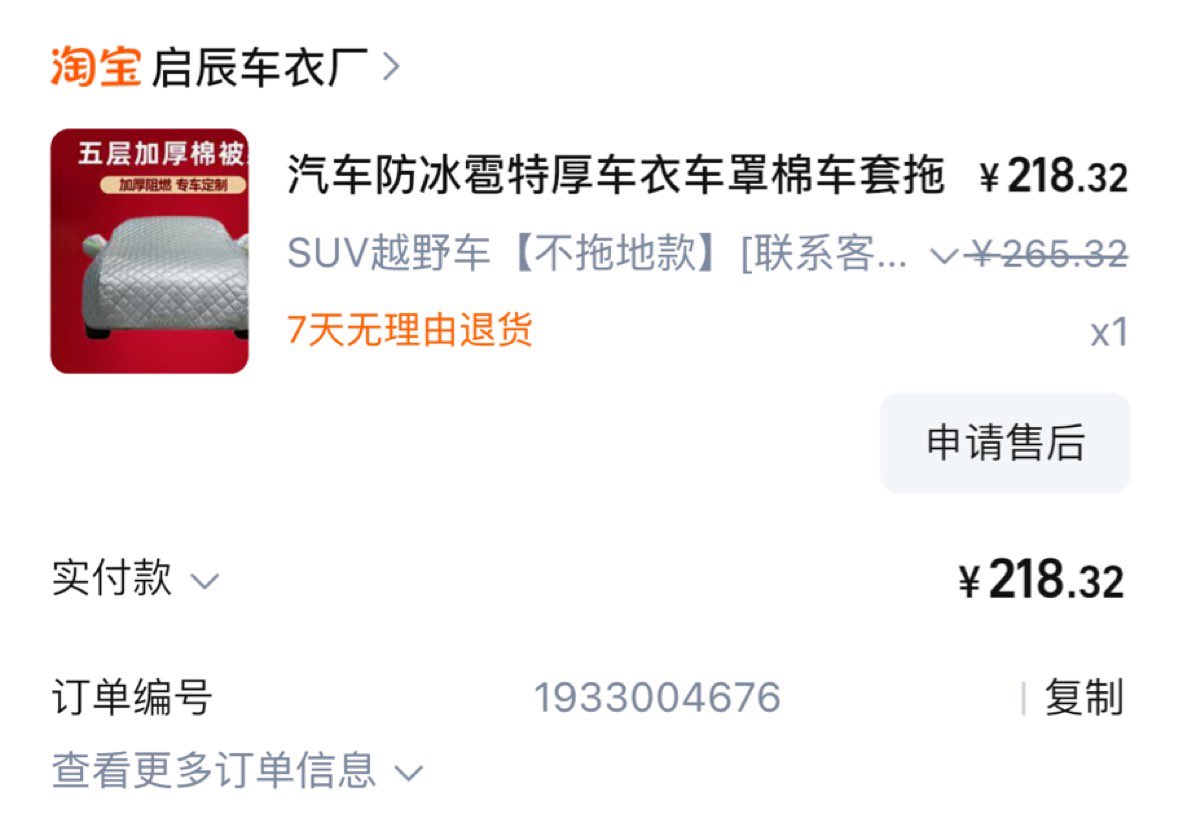Expand the SUV越野车 variant dropdown arrow

944,256
